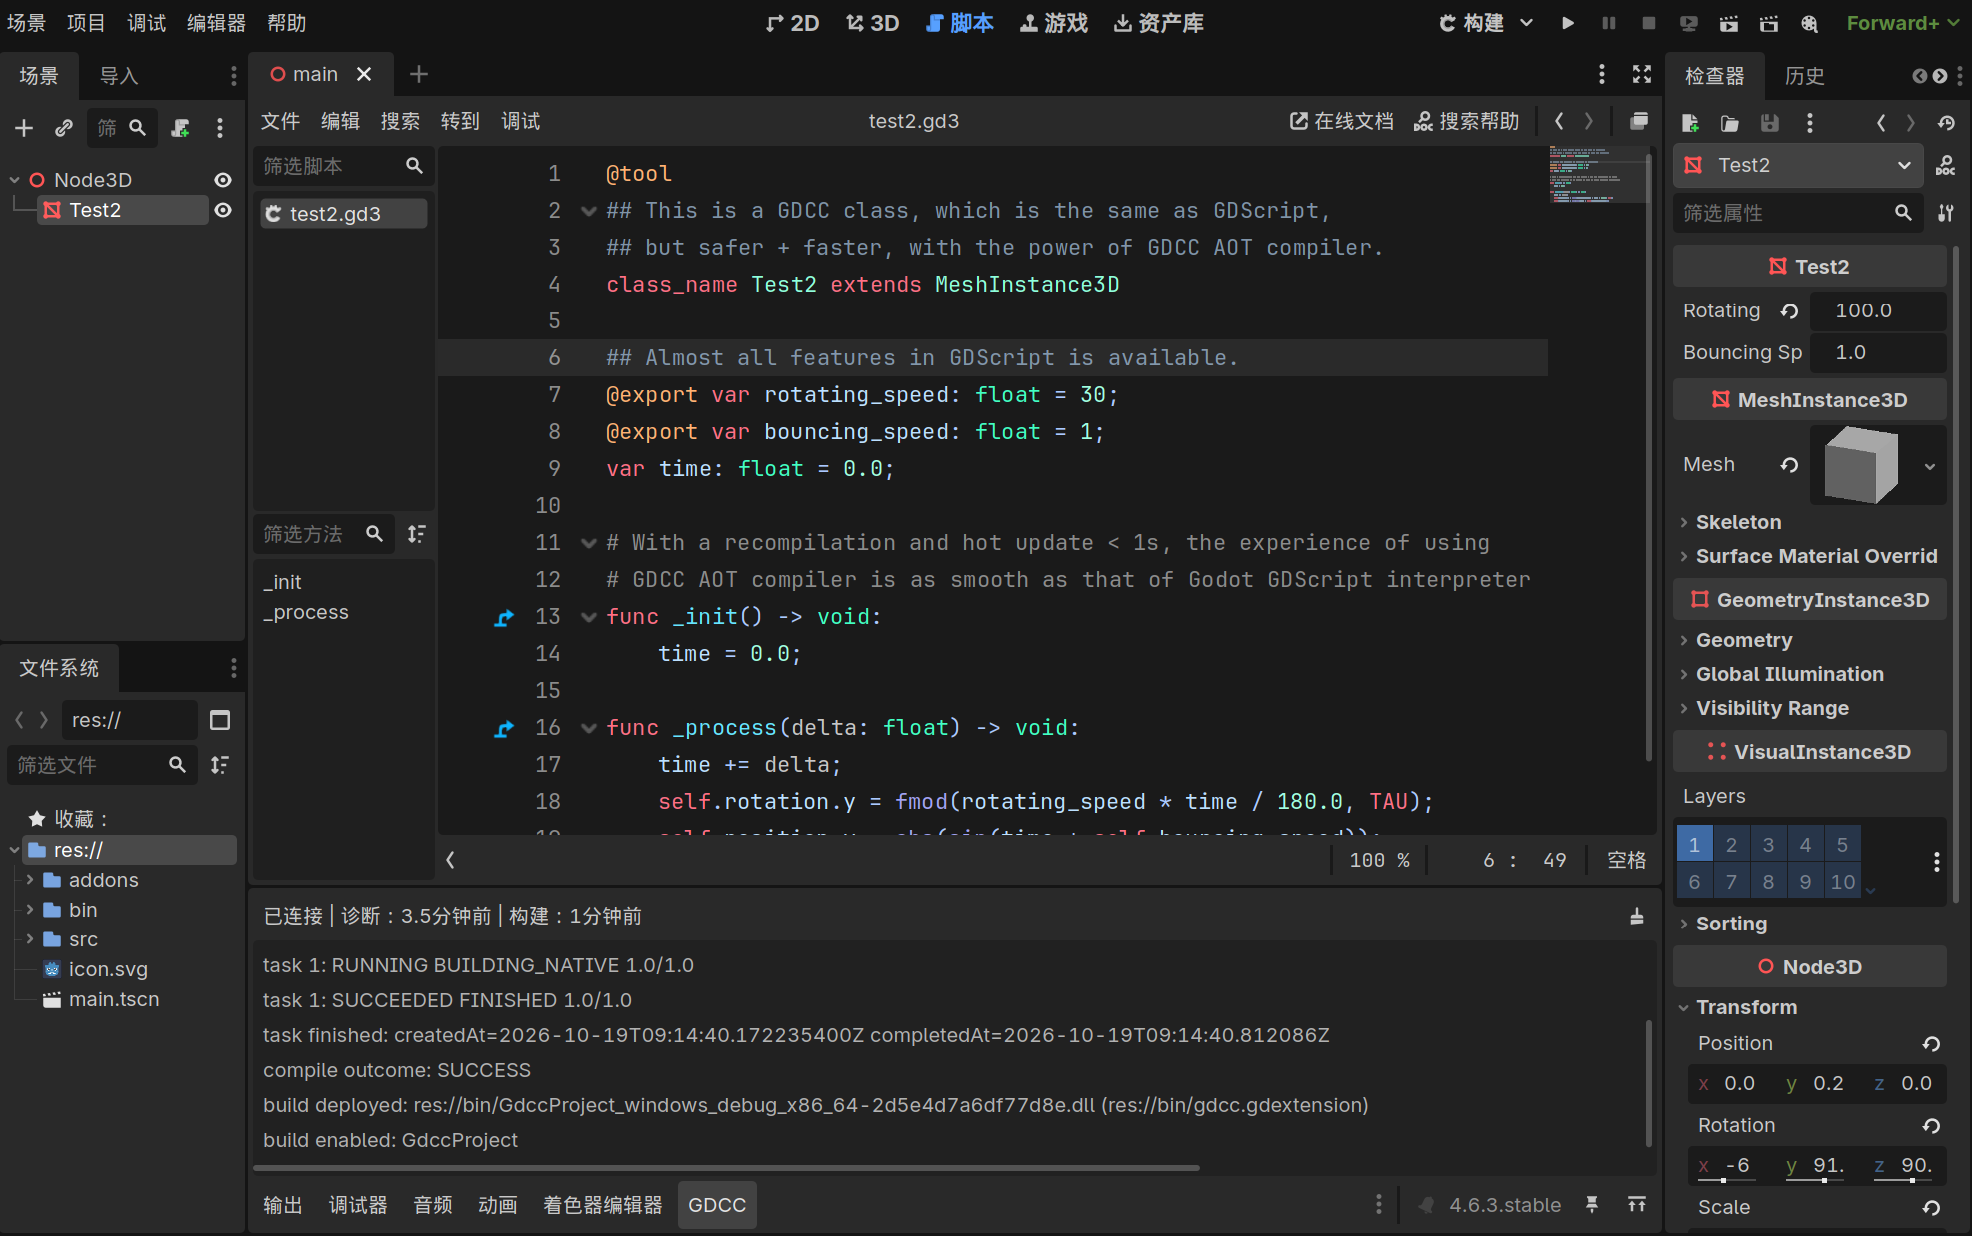The height and width of the screenshot is (1236, 1972).
Task: Expand Global Illumination properties
Action: click(x=1789, y=674)
